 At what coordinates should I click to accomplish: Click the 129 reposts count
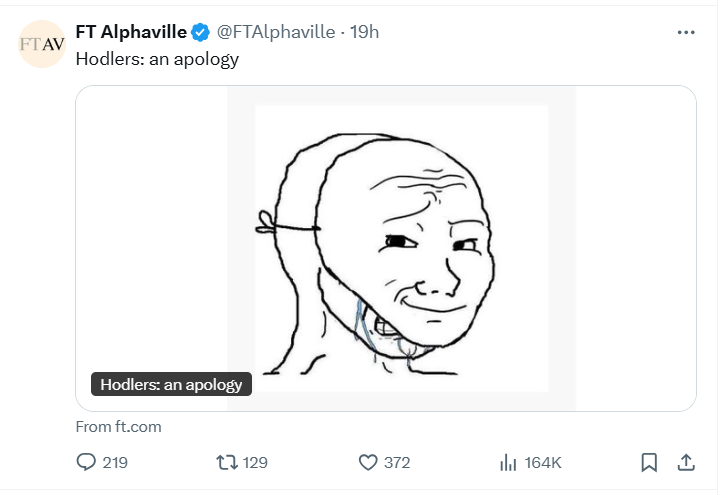pos(255,462)
